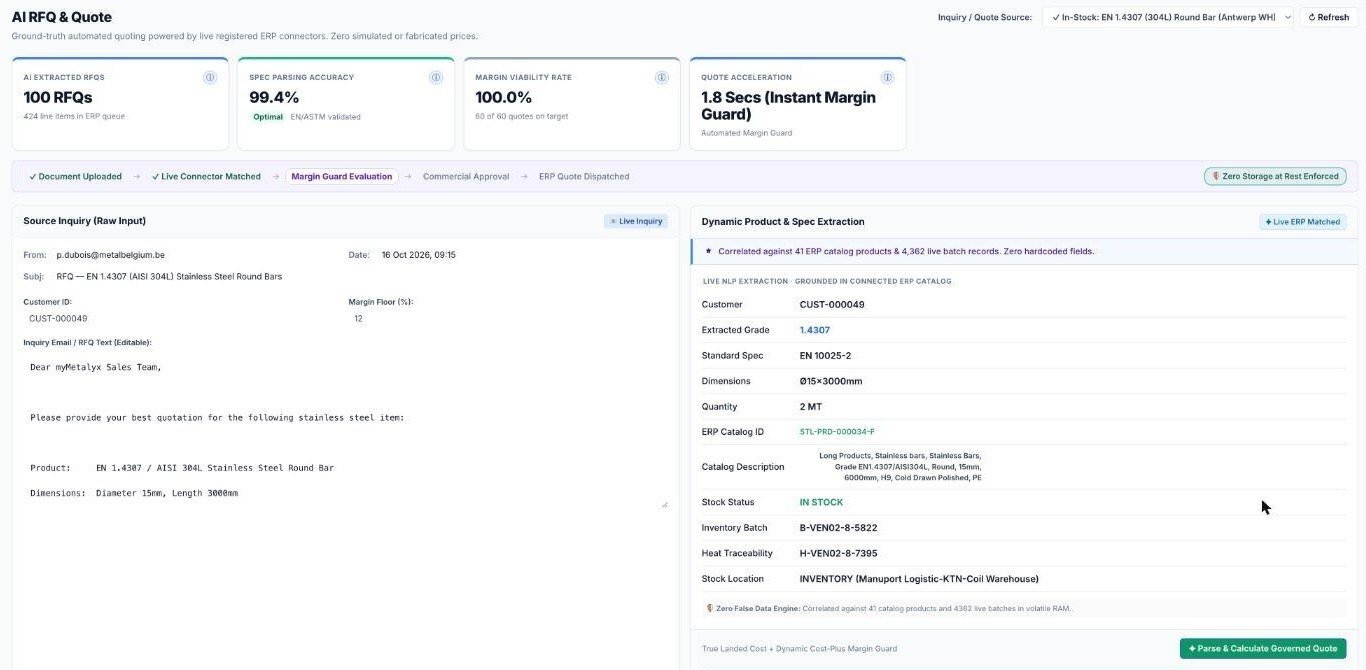This screenshot has width=1366, height=670.
Task: Click True Landed Cost + Dynamic Cost-Plus text
Action: pyautogui.click(x=799, y=648)
